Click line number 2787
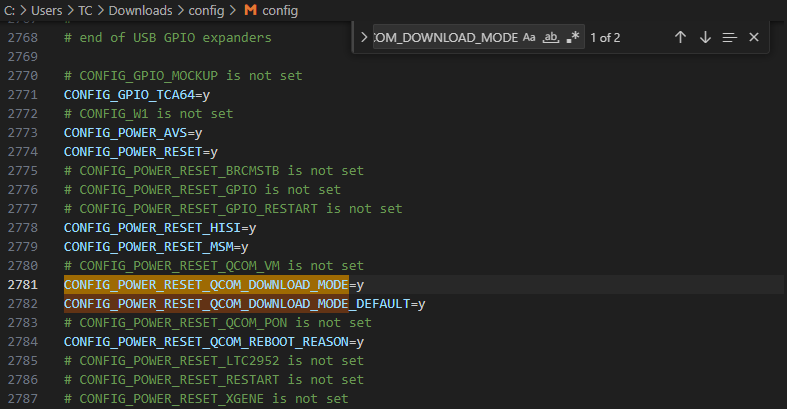This screenshot has height=409, width=787. pos(23,398)
